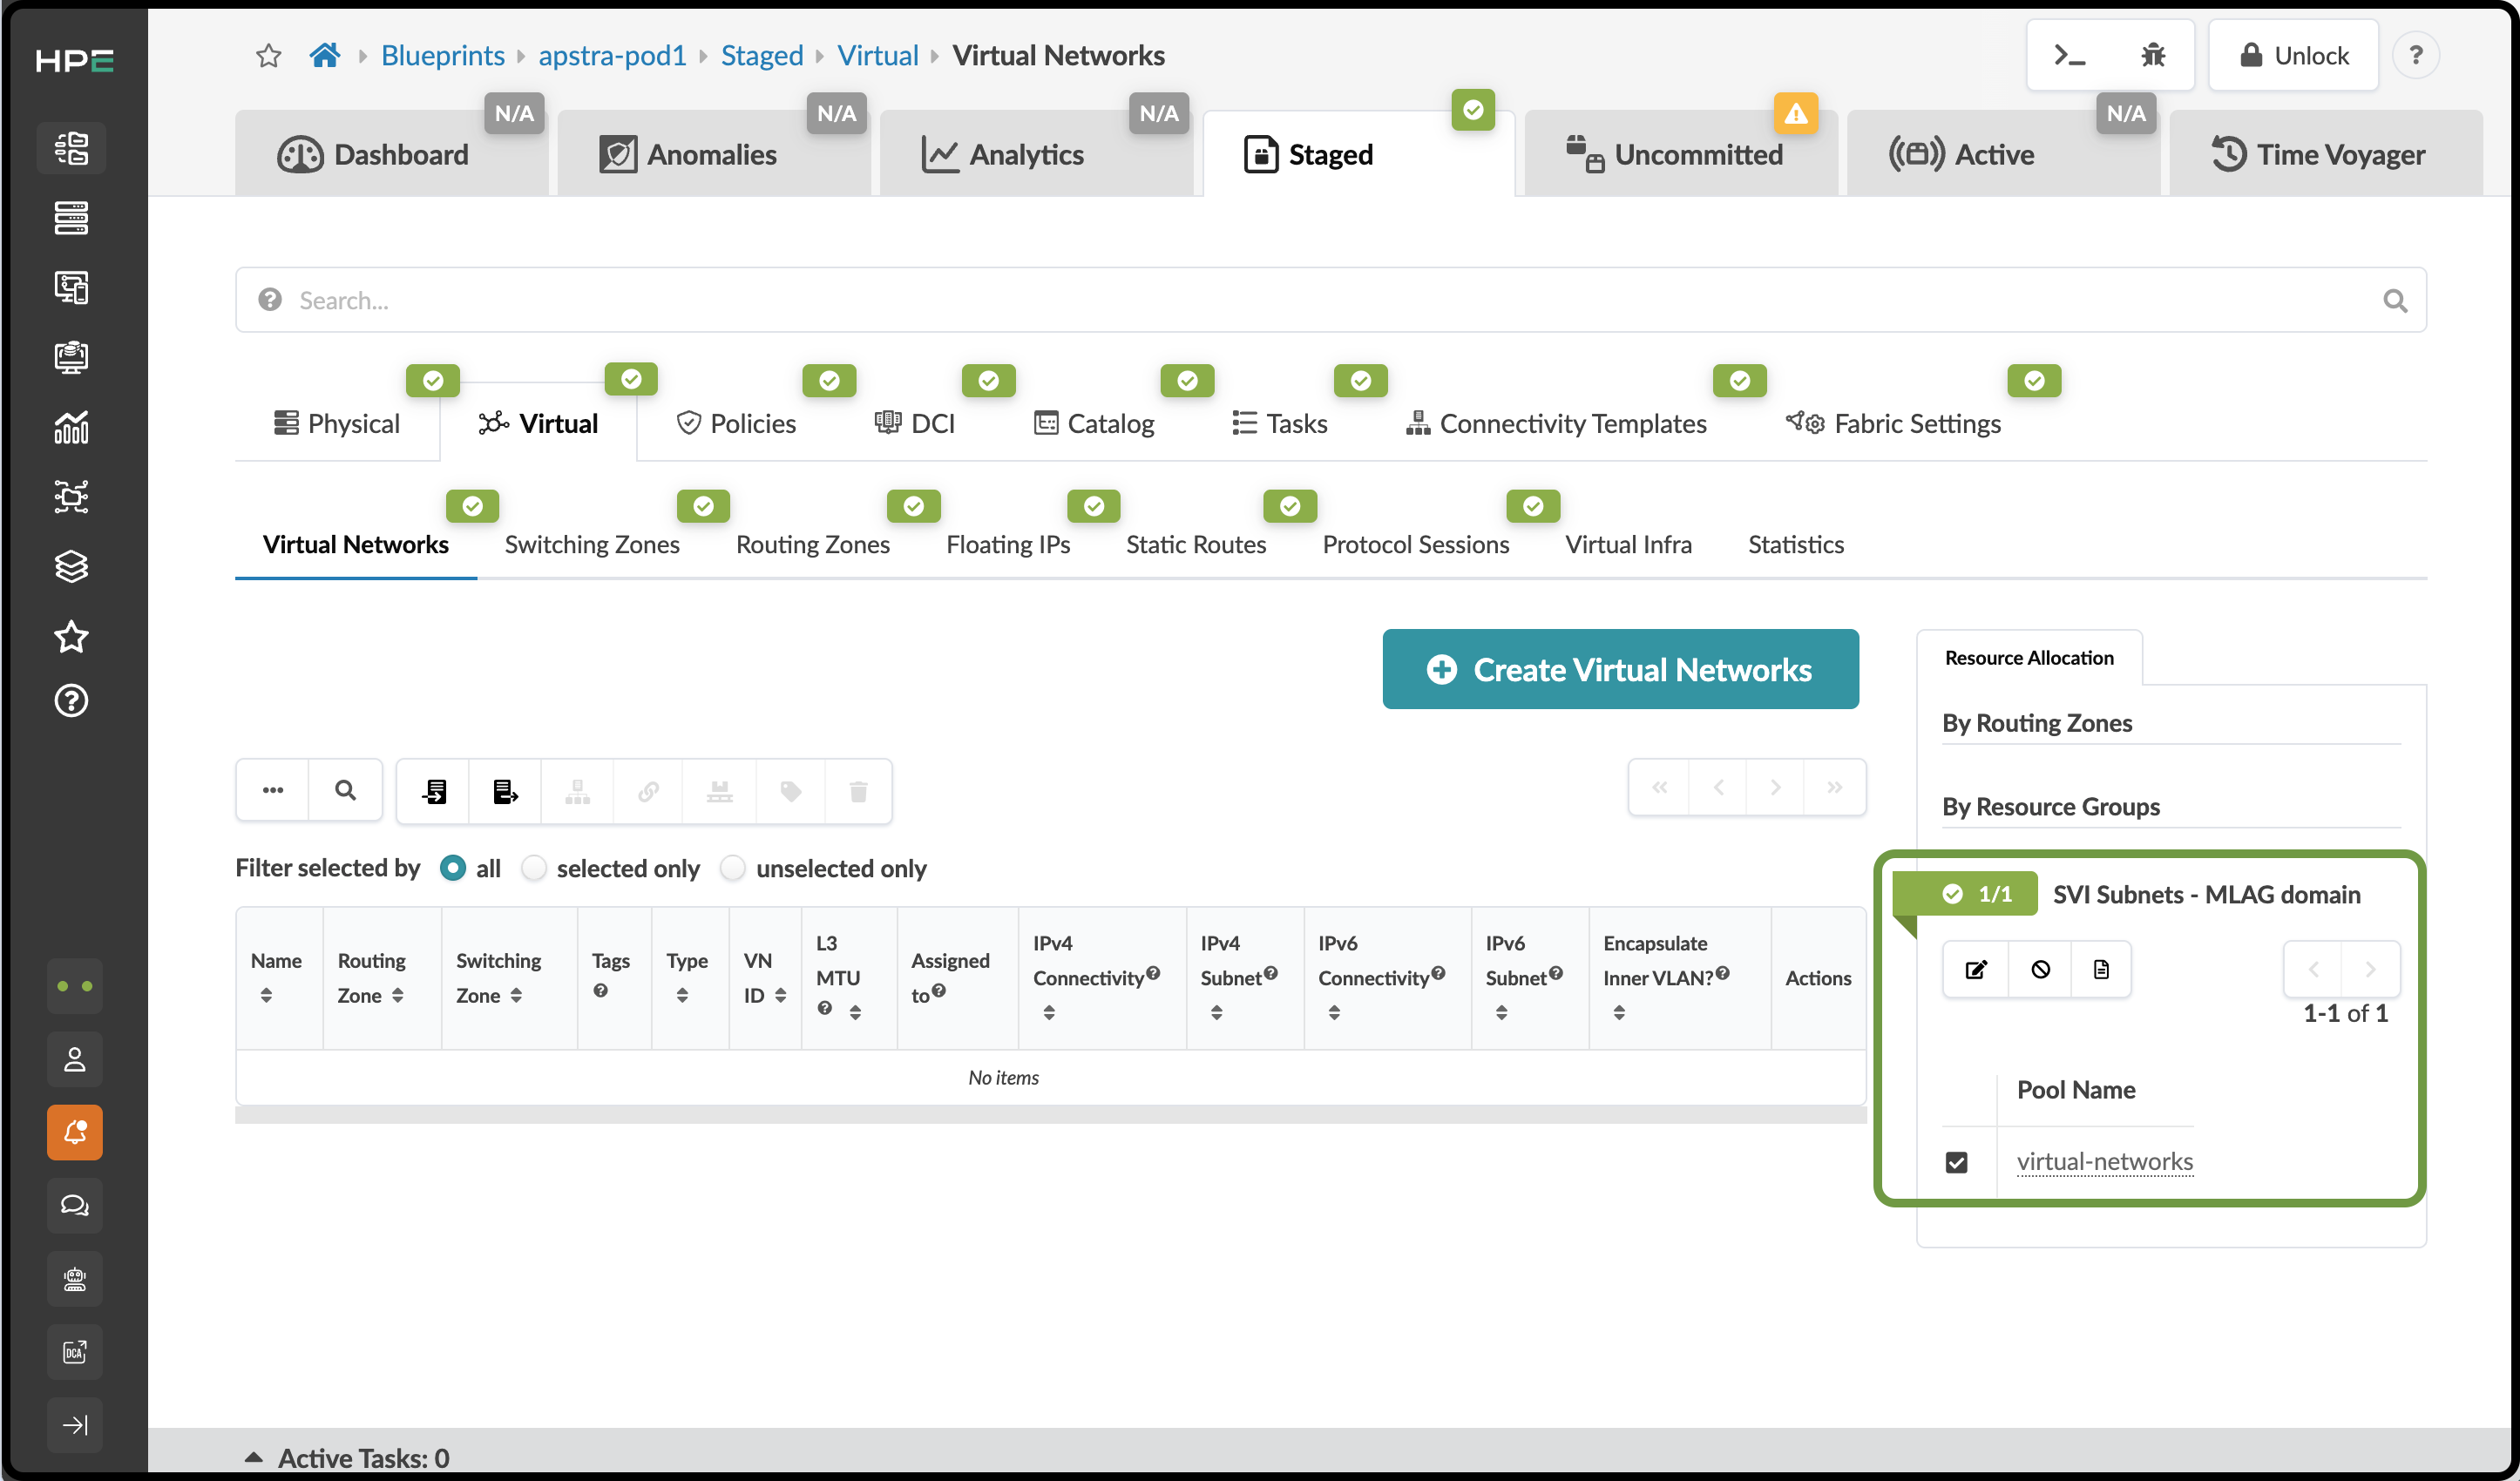
Task: Edit the SVI Subnets resource pool assignment
Action: (x=1976, y=969)
